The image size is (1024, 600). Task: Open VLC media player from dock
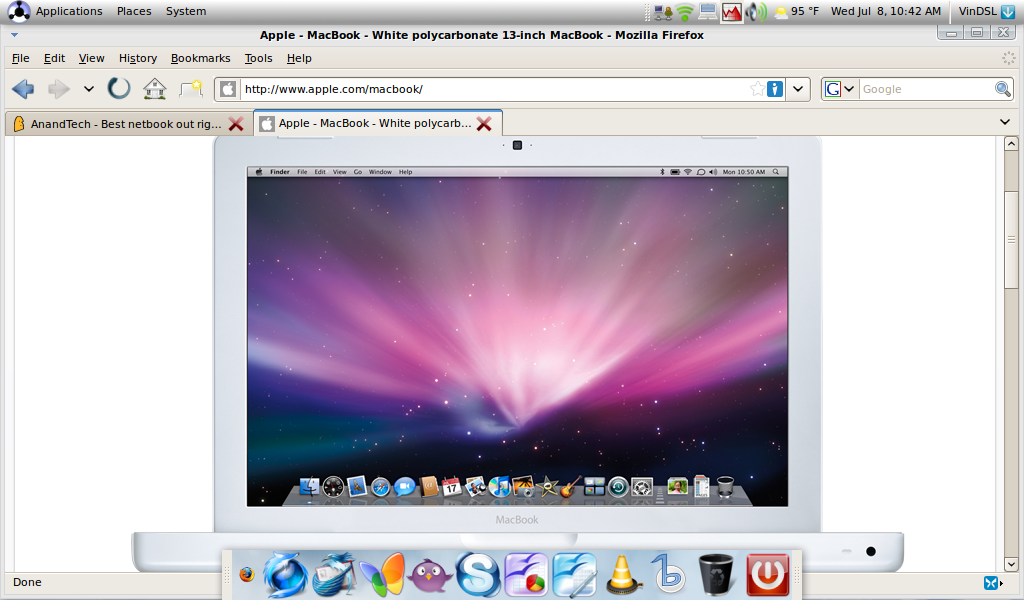623,575
